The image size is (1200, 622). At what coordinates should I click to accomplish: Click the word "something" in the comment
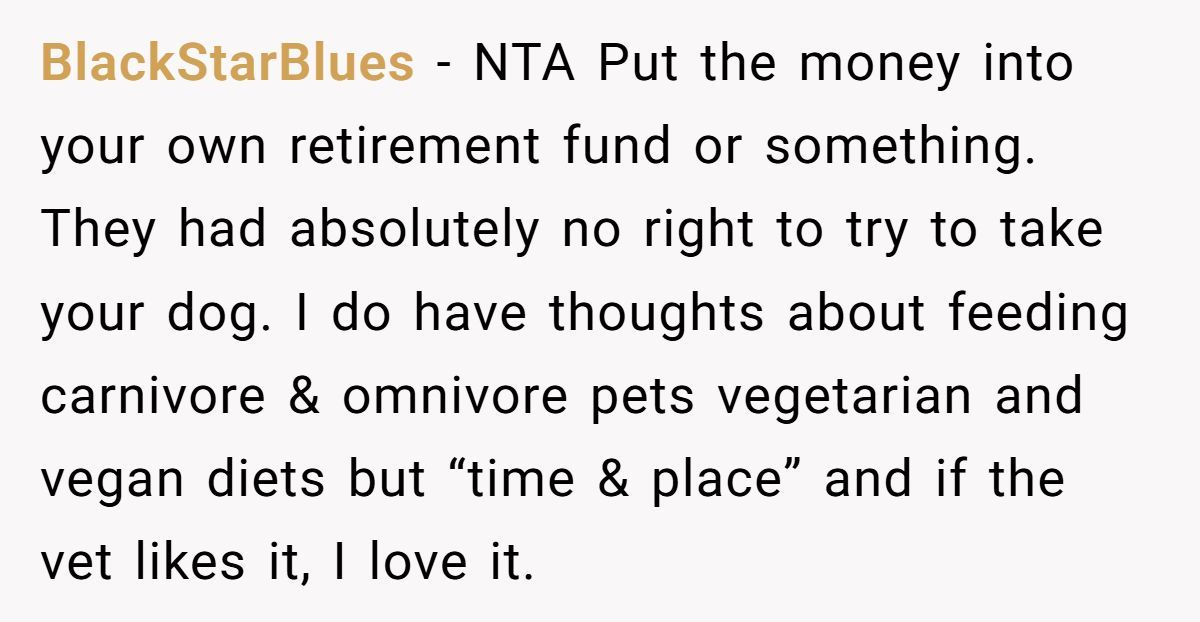[899, 148]
